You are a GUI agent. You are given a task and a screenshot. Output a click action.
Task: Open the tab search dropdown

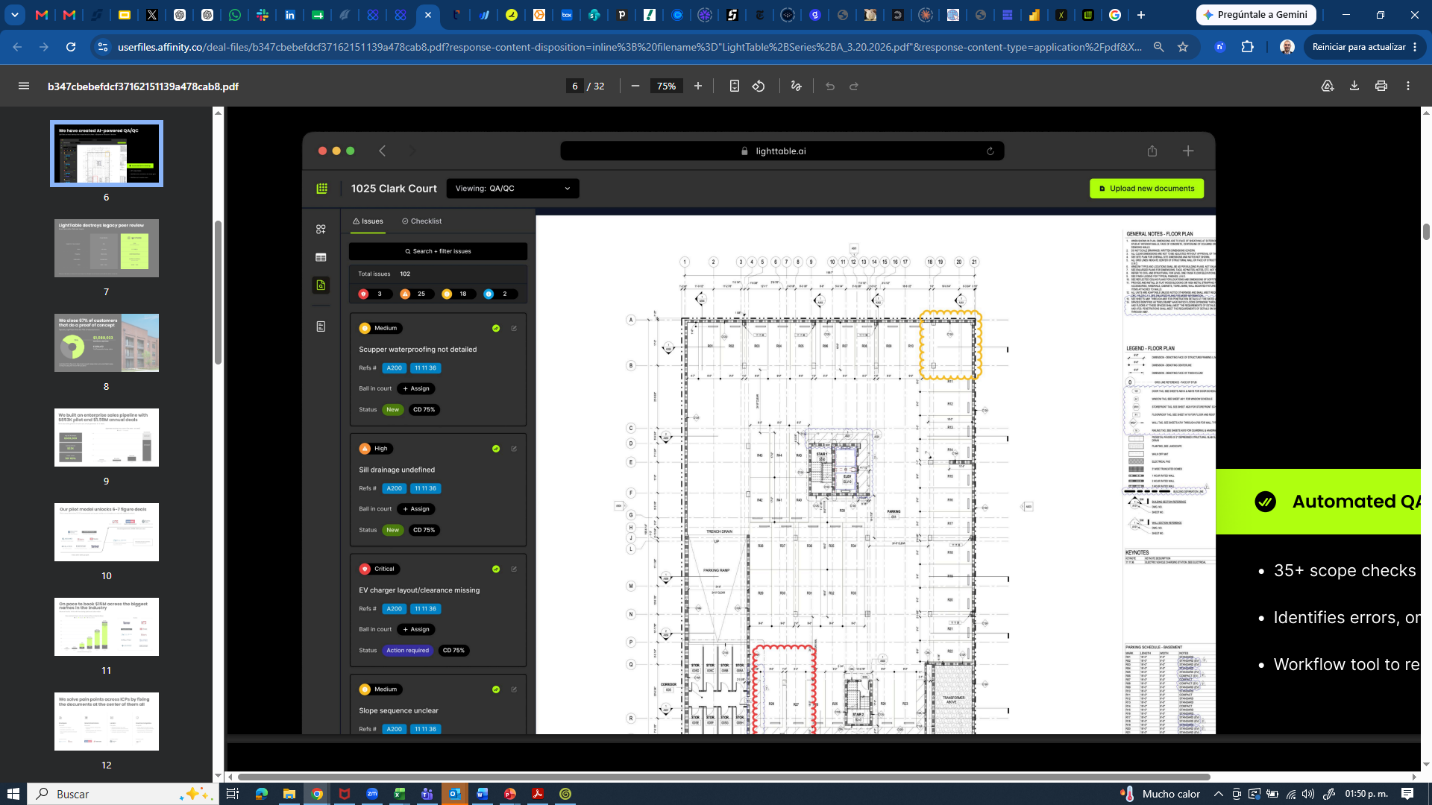[x=15, y=15]
